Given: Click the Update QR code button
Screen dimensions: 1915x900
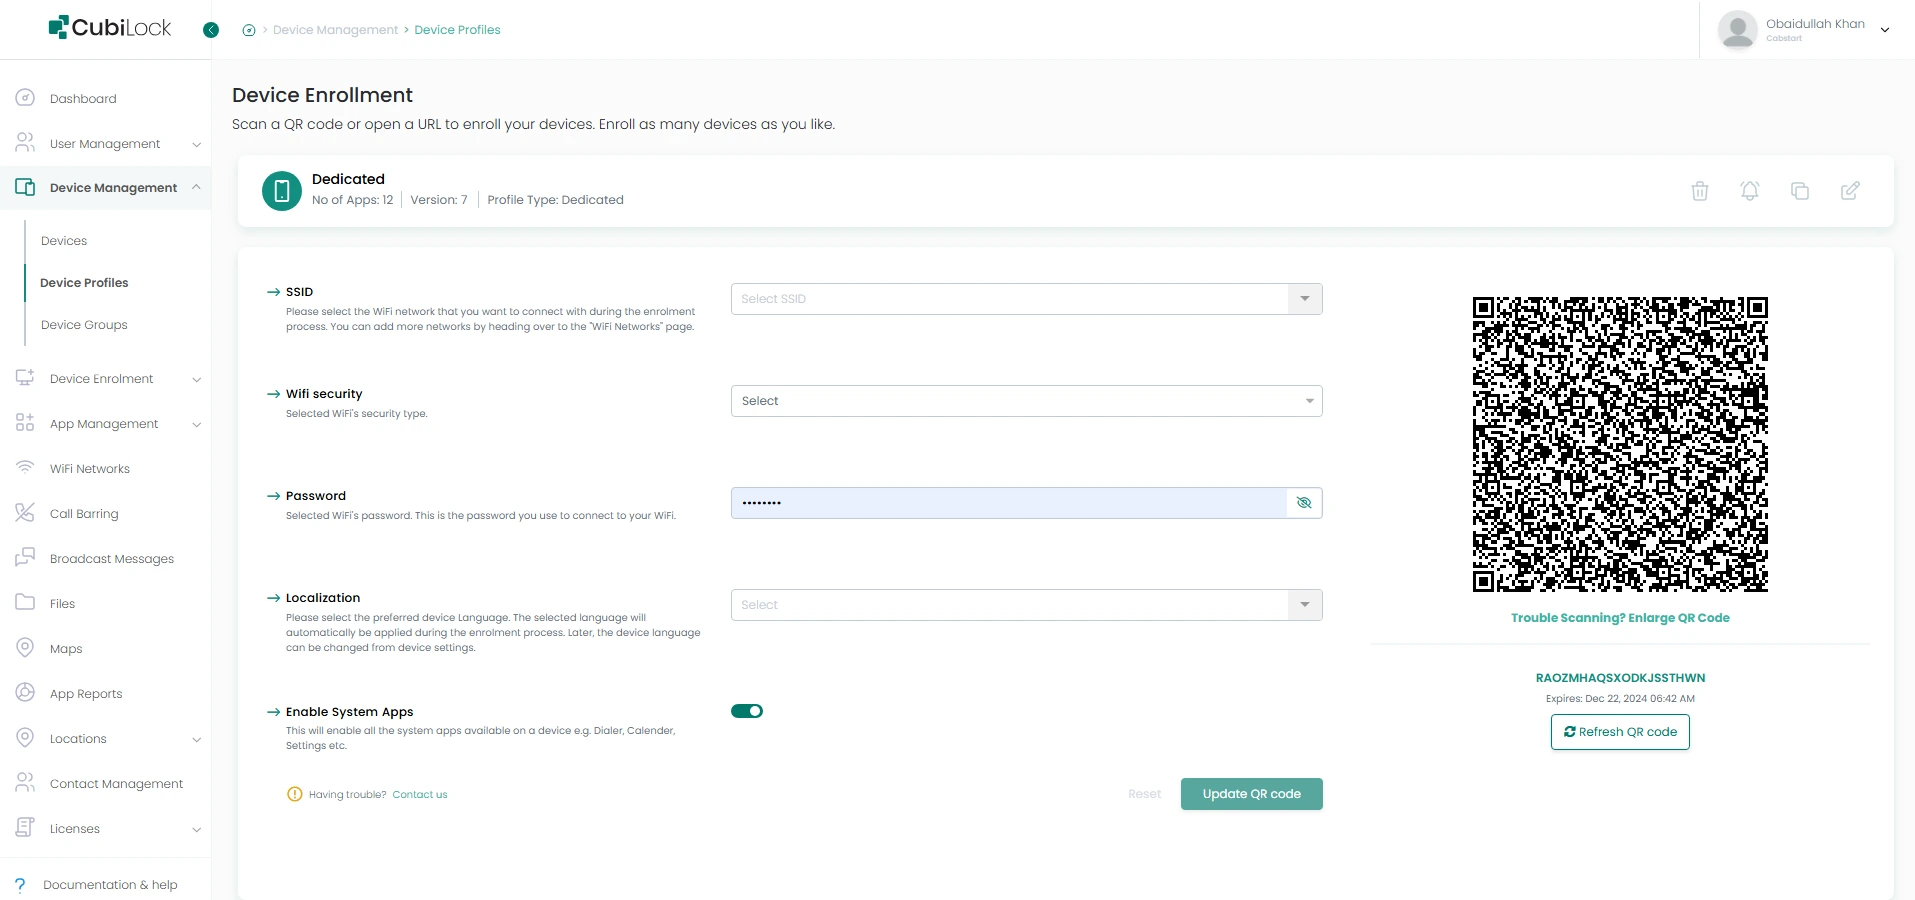Looking at the screenshot, I should [1251, 794].
